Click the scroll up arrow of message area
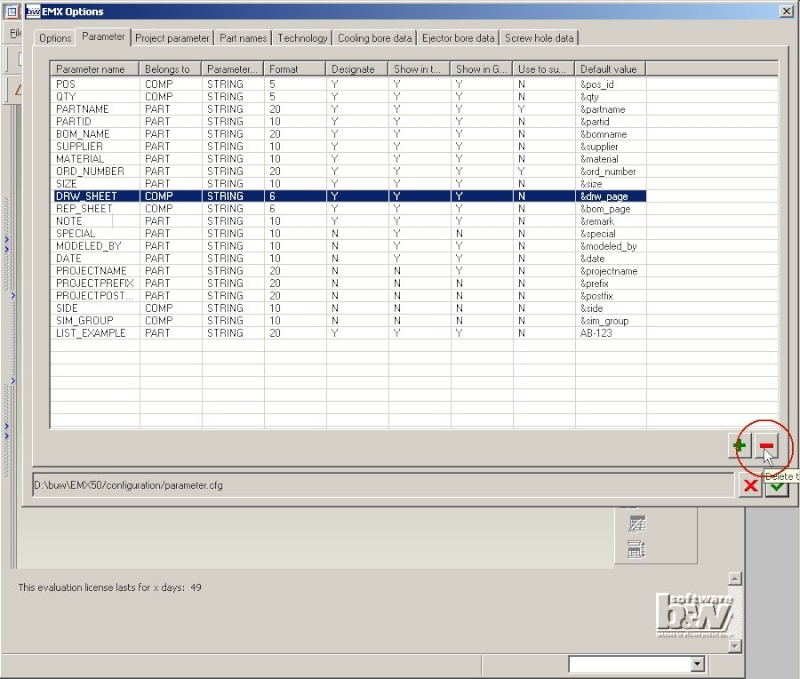Screen dimensions: 800x679 735,578
